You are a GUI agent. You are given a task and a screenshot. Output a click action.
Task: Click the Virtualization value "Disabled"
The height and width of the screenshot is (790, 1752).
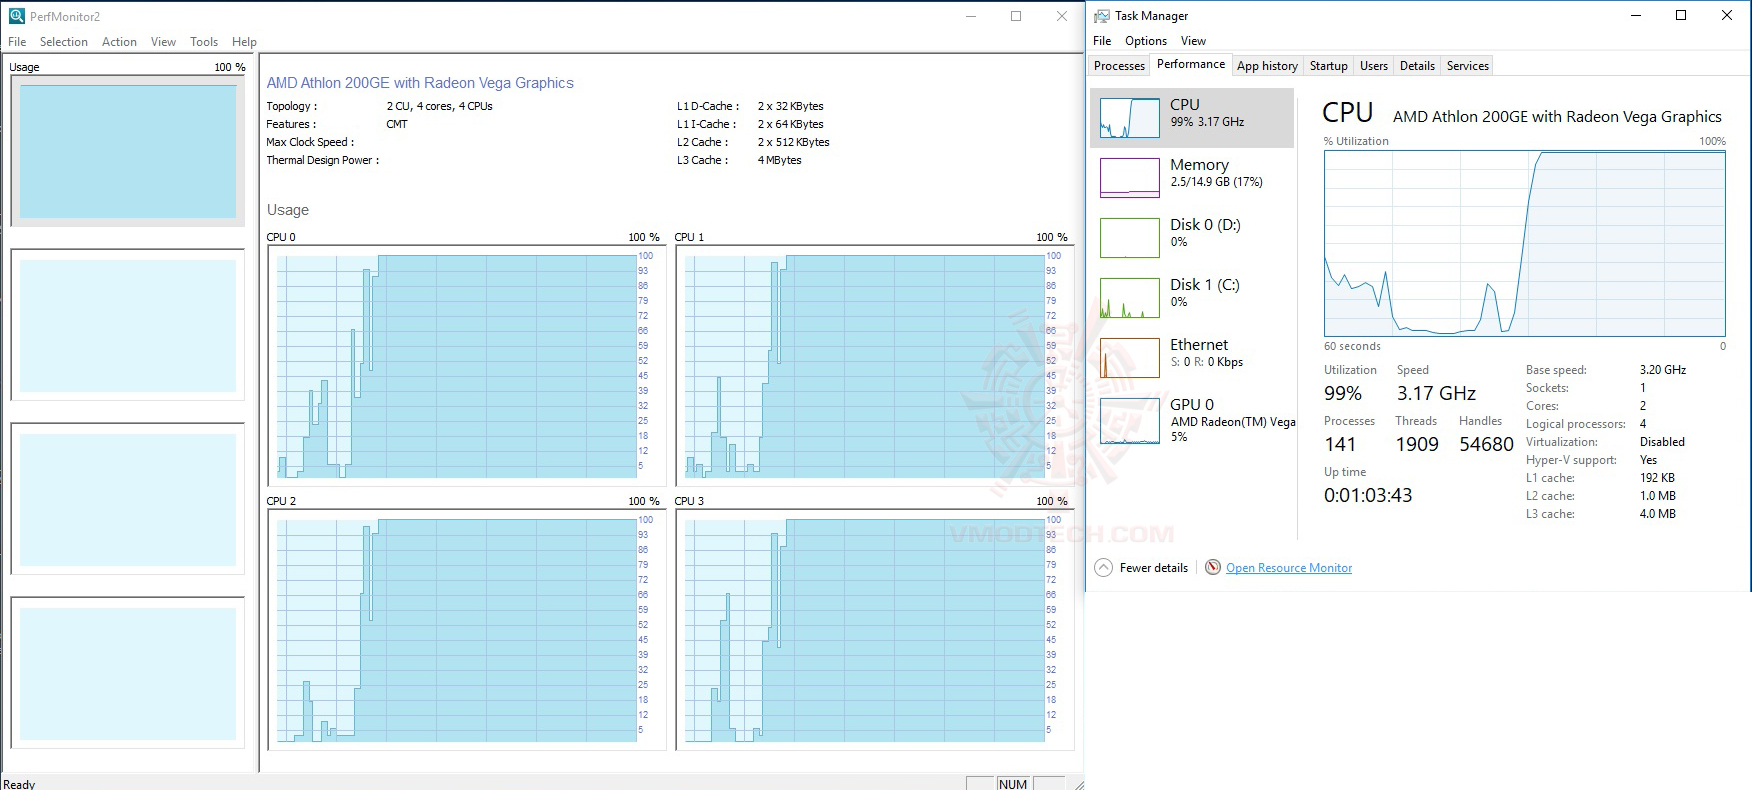[x=1662, y=442]
